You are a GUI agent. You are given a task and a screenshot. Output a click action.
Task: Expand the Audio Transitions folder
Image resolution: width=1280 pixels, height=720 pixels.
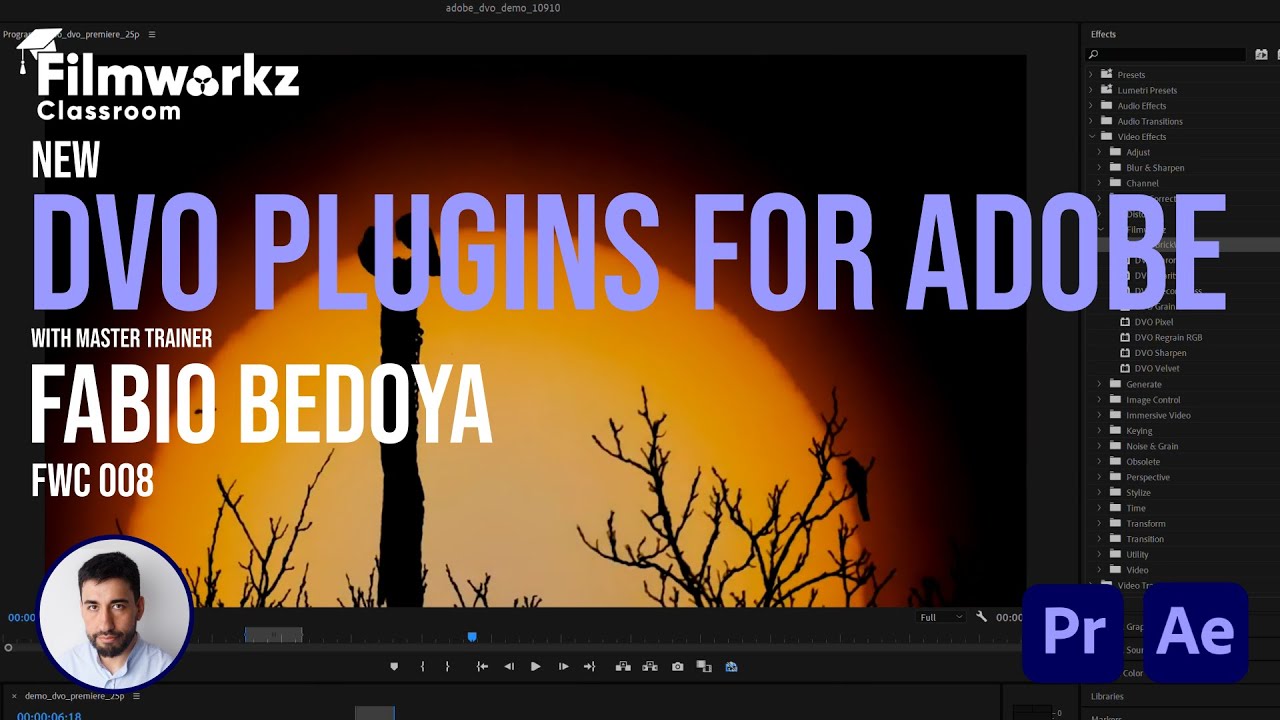(1091, 121)
